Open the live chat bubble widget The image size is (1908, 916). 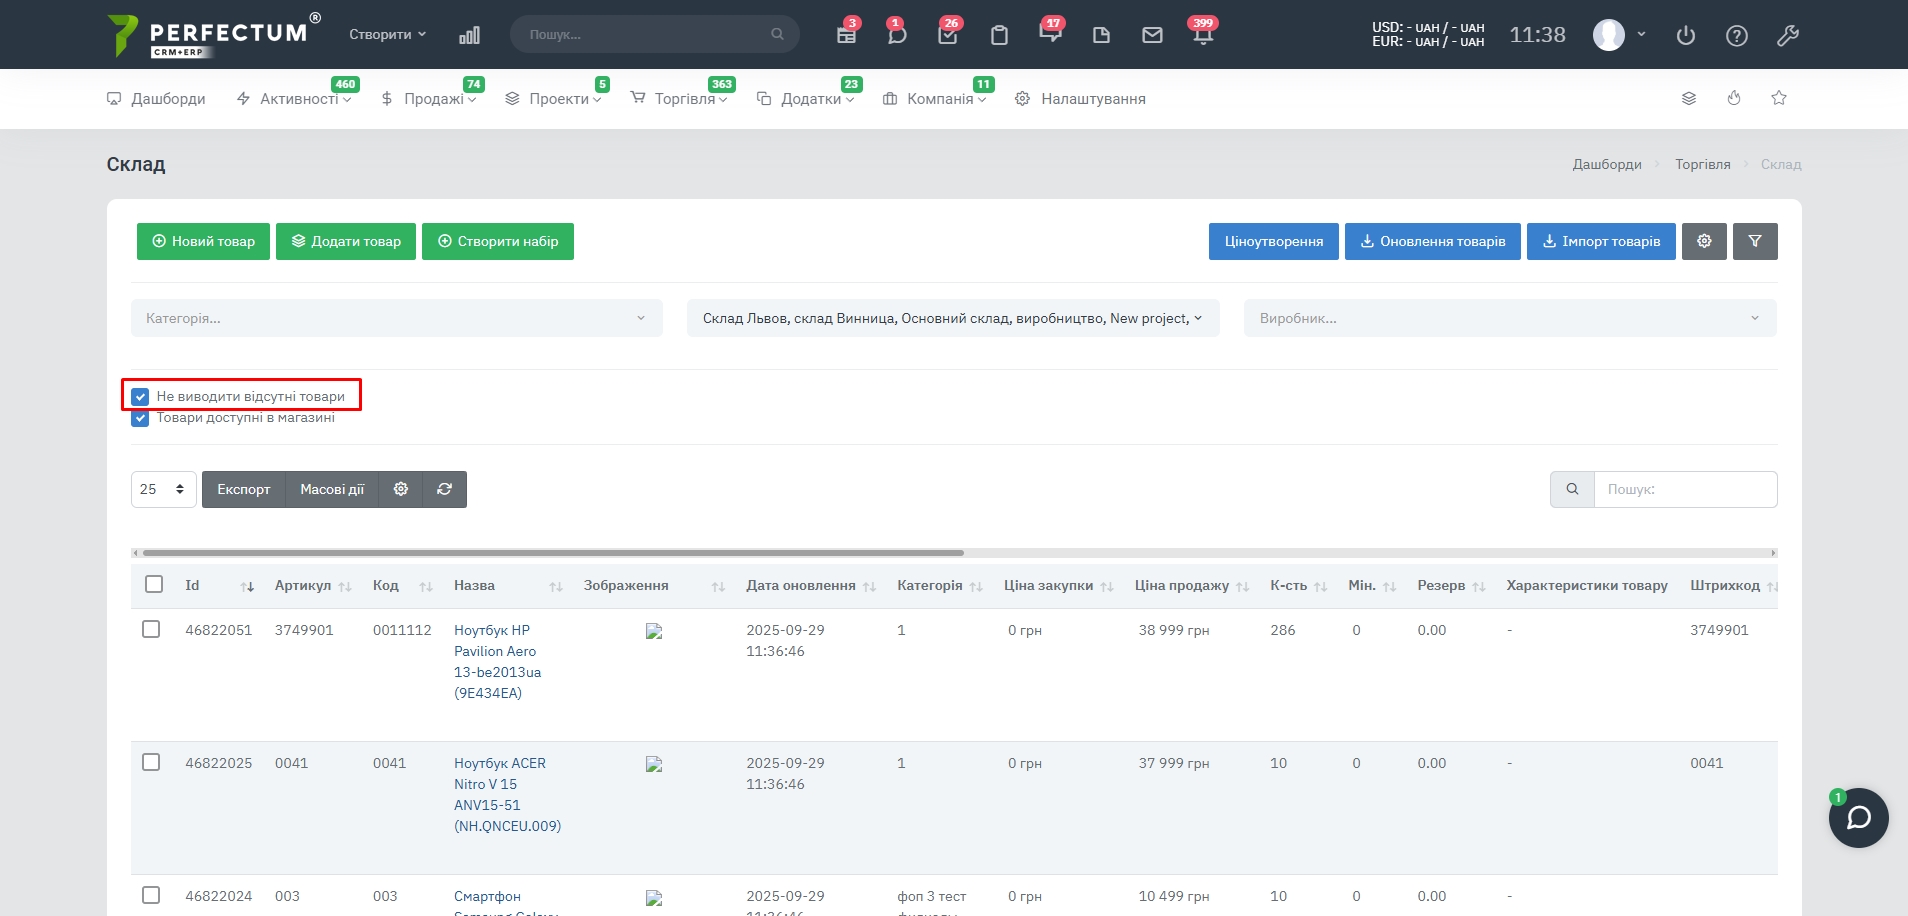[1858, 818]
